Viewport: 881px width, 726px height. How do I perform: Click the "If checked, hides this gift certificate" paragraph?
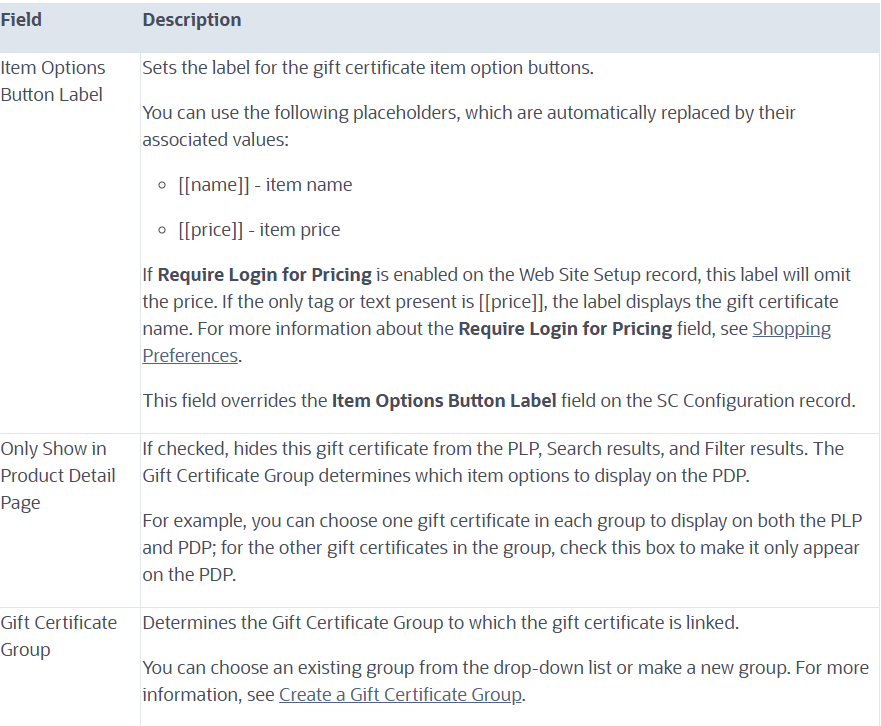tap(494, 462)
